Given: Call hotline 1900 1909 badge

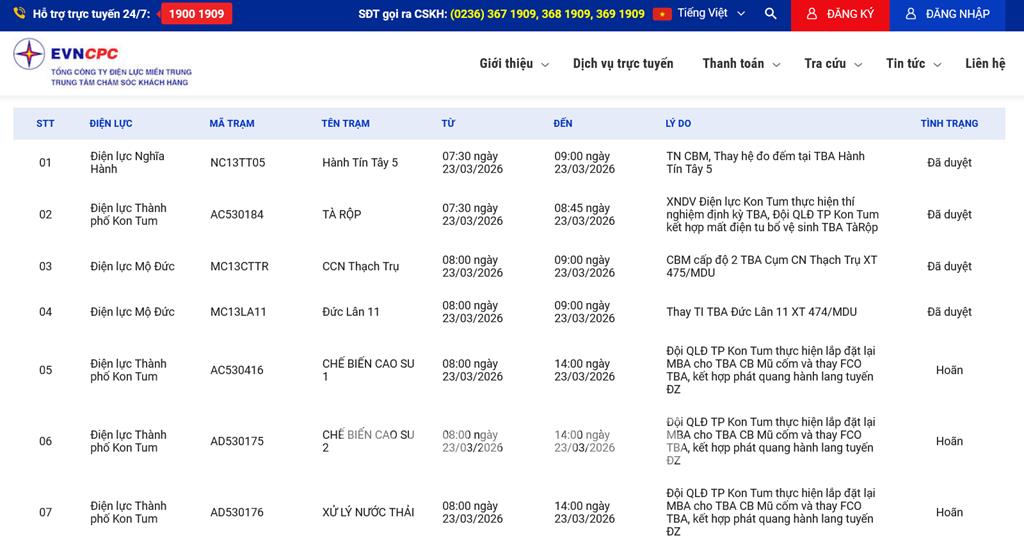Looking at the screenshot, I should 196,14.
